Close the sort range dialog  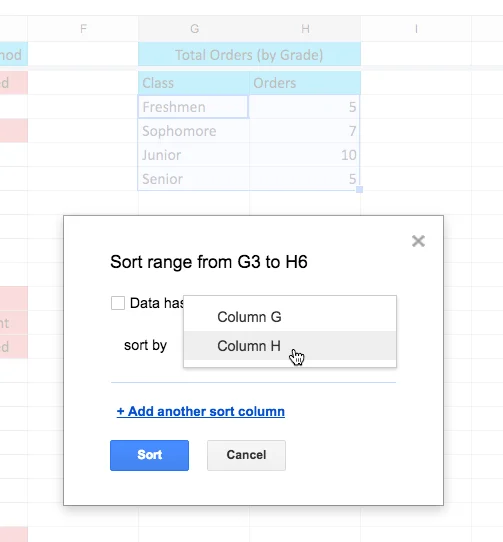tap(418, 241)
